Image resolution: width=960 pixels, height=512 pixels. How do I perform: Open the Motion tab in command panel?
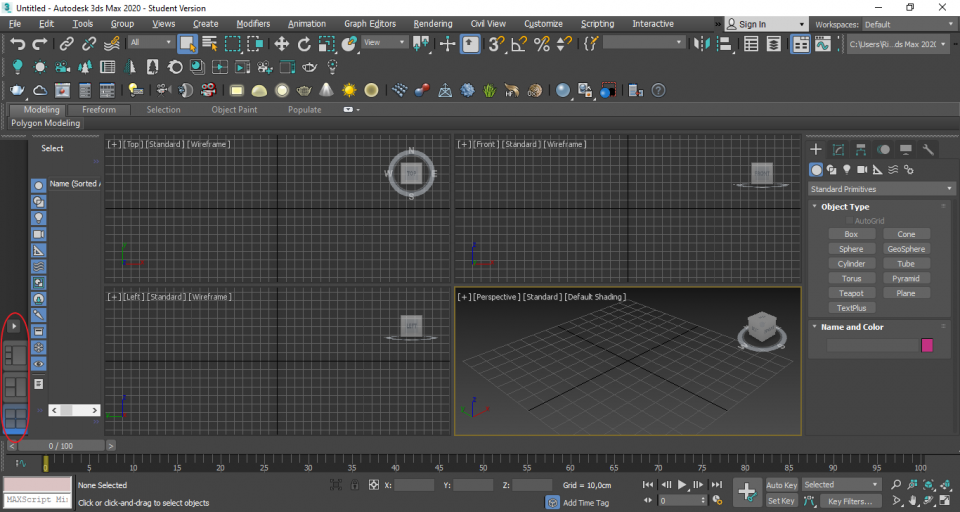click(x=883, y=149)
